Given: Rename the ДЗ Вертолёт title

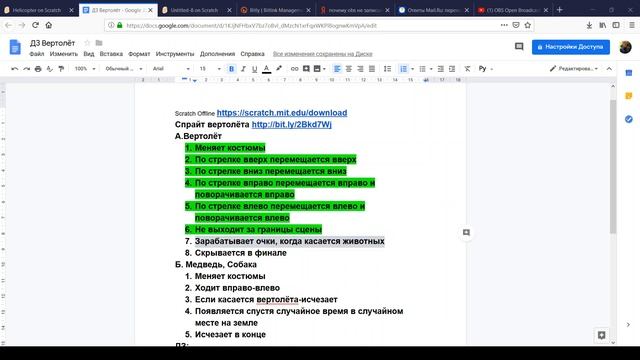Looking at the screenshot, I should [x=52, y=43].
